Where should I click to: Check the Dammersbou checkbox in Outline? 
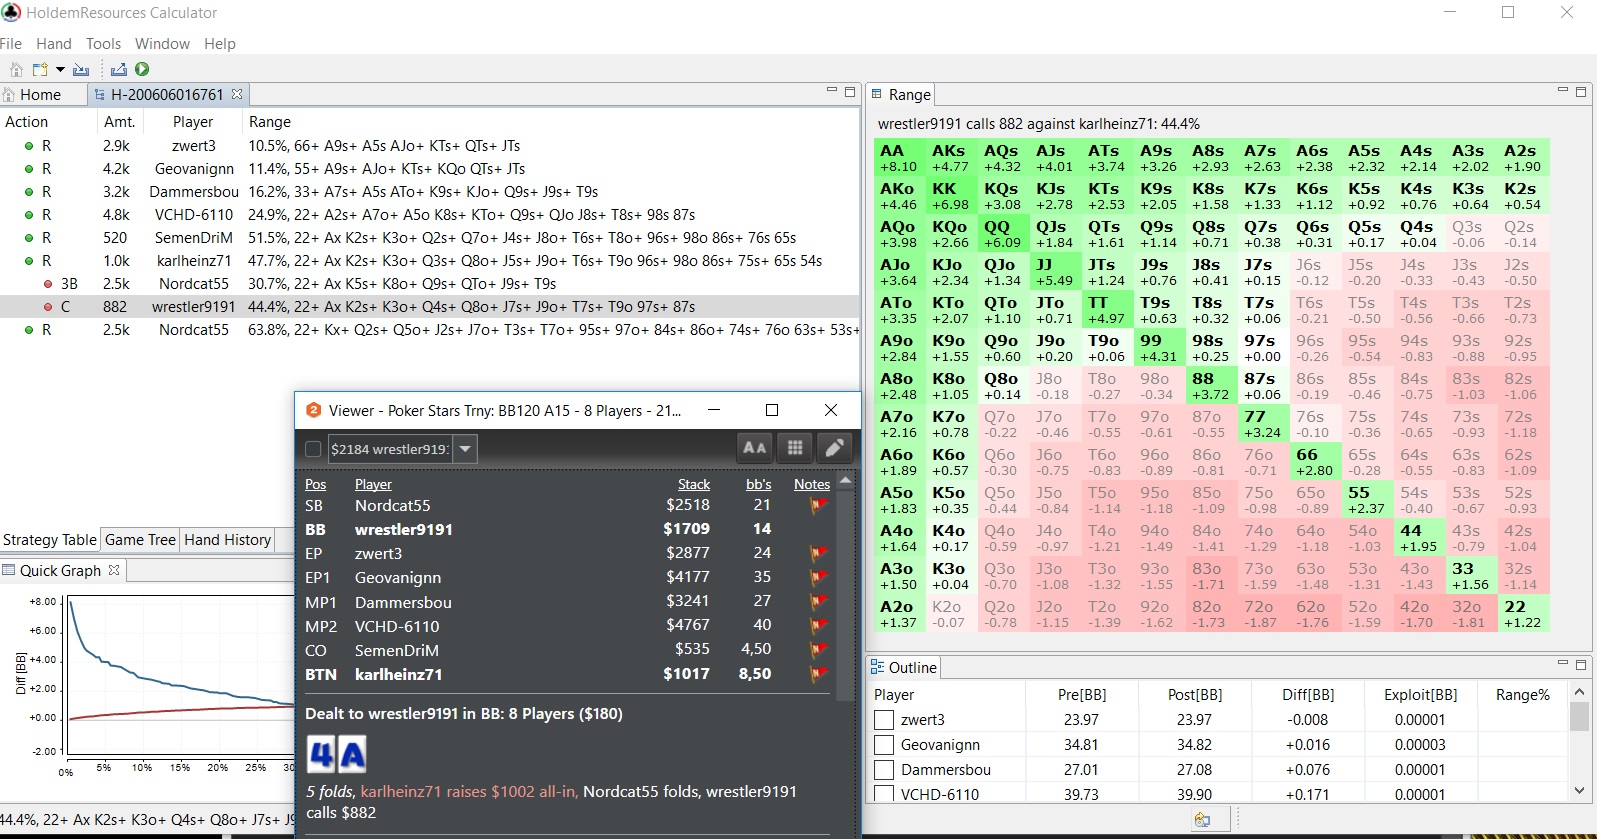pyautogui.click(x=884, y=769)
